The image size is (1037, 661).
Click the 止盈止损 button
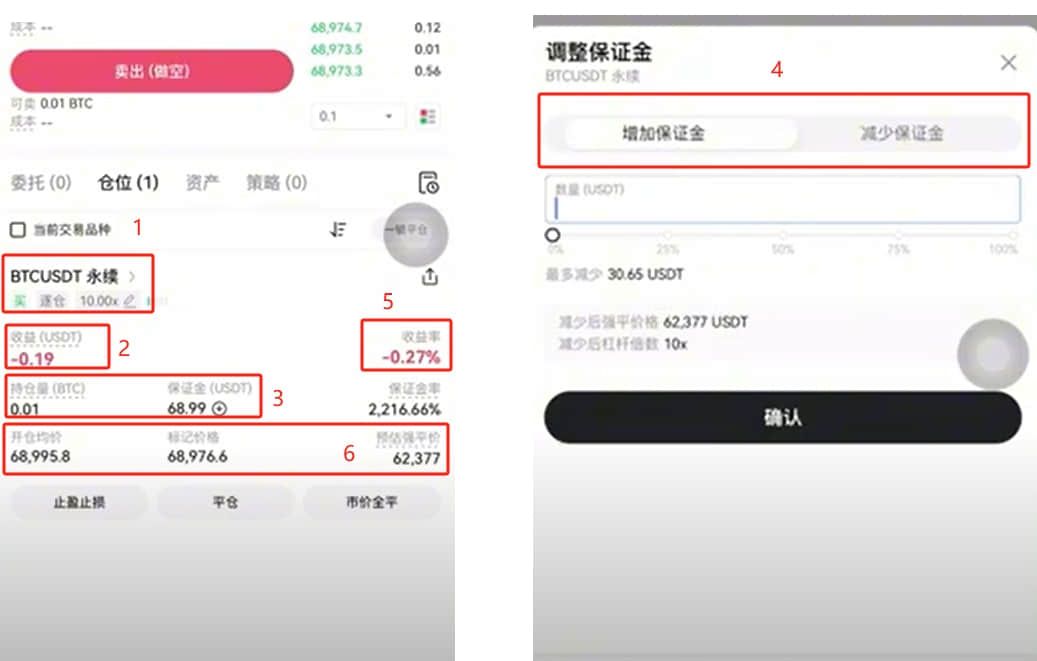79,502
